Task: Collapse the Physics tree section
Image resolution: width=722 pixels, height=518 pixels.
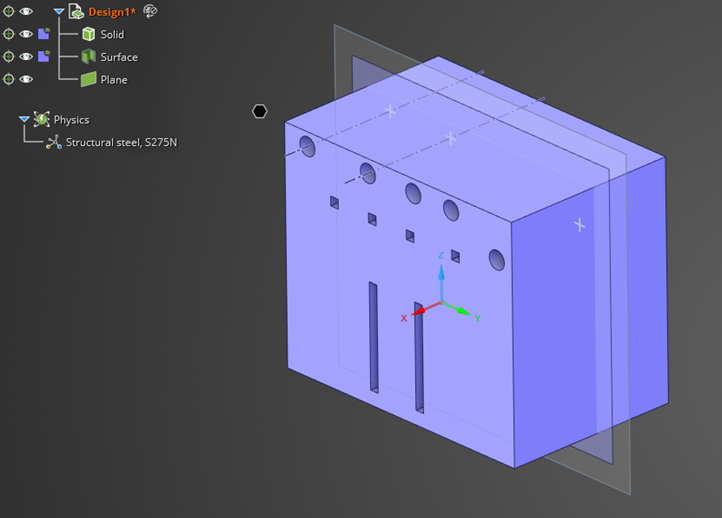Action: coord(24,120)
